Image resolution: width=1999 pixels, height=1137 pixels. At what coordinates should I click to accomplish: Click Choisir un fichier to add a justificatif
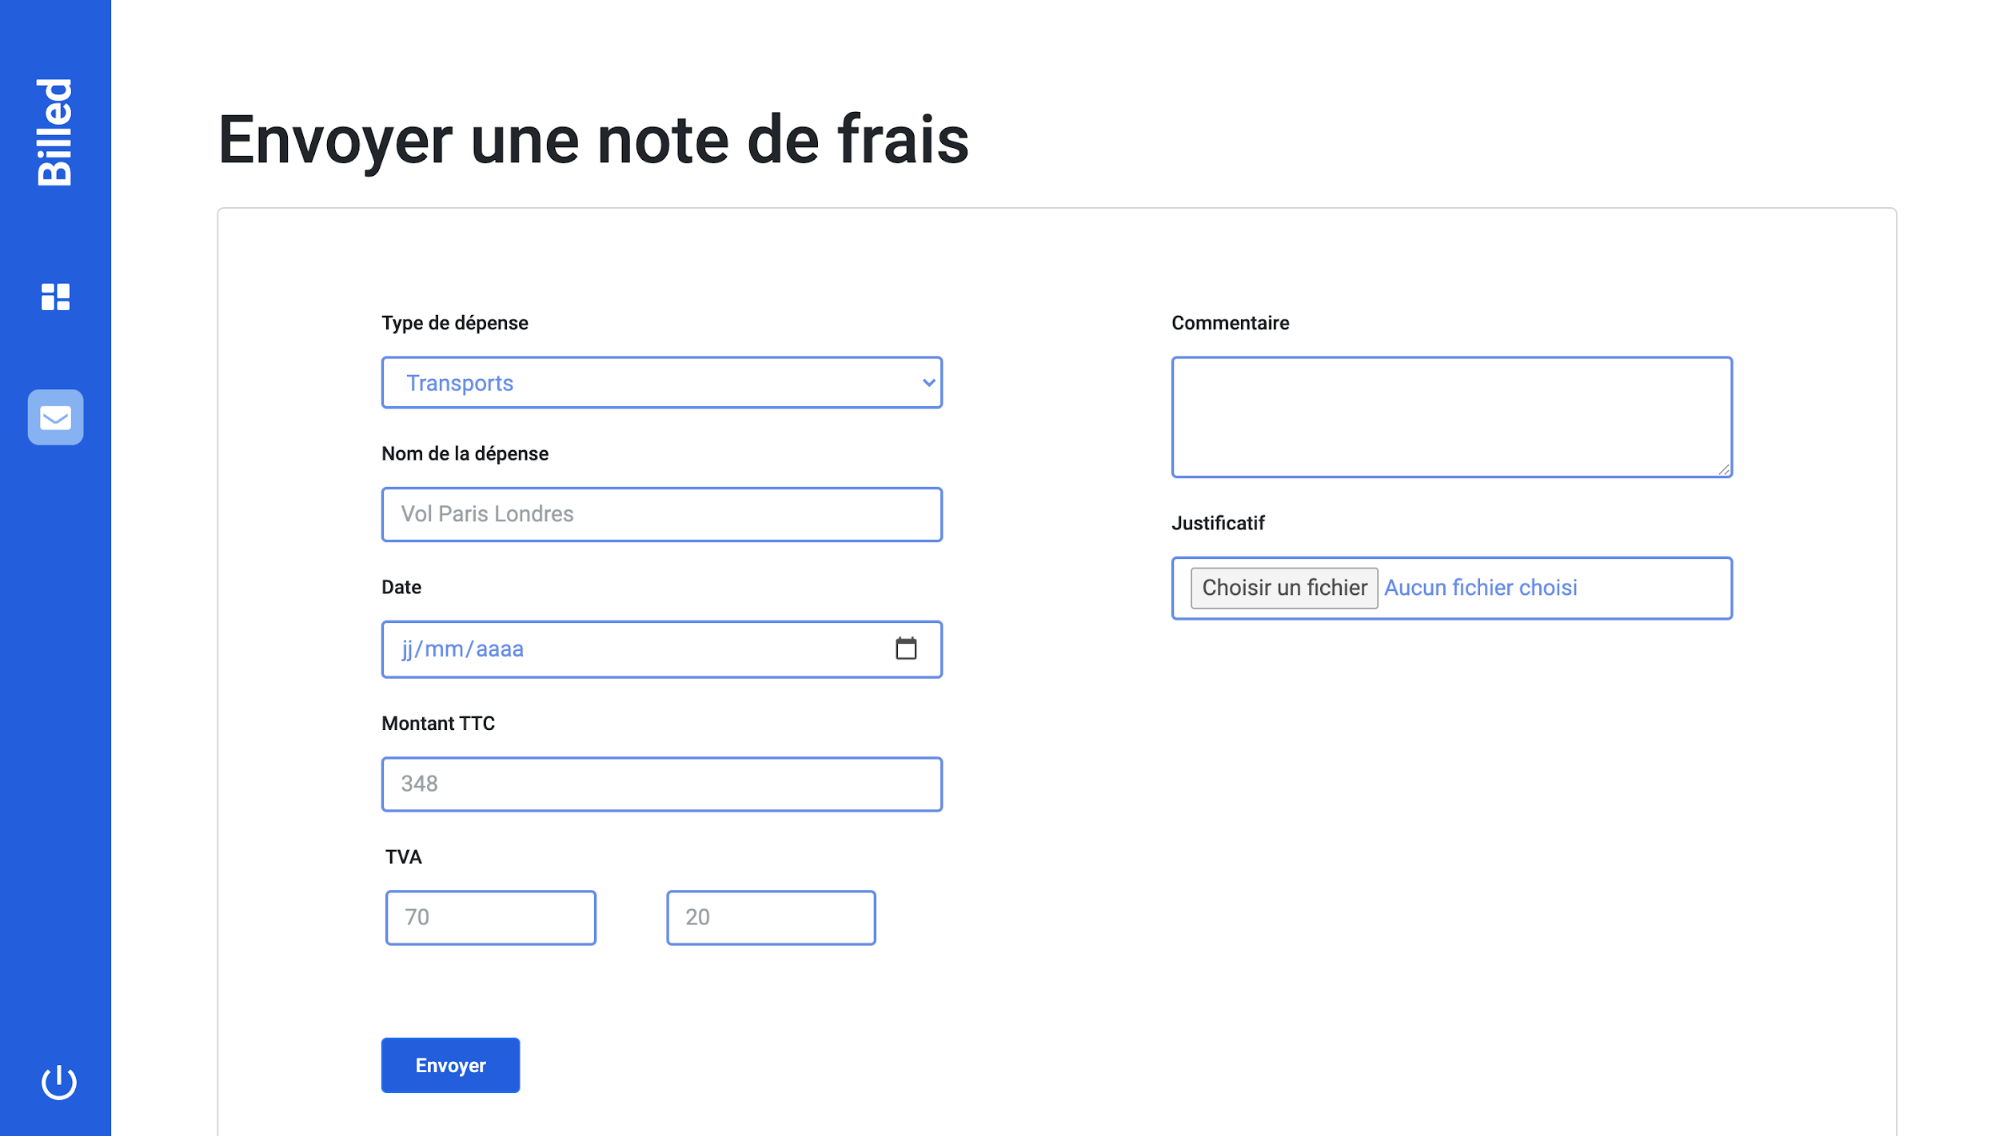point(1282,587)
